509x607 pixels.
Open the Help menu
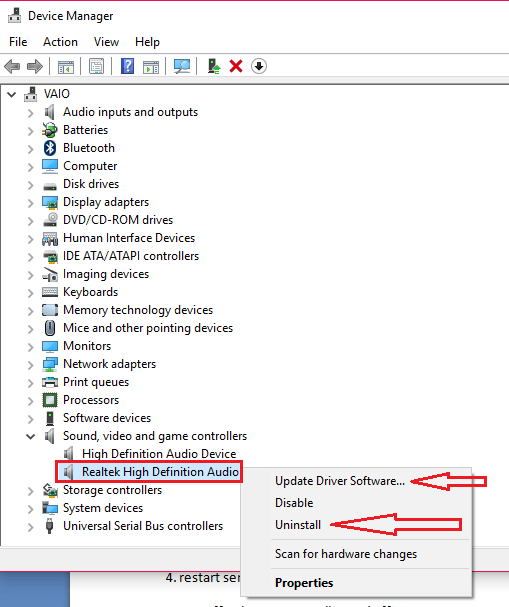(147, 42)
